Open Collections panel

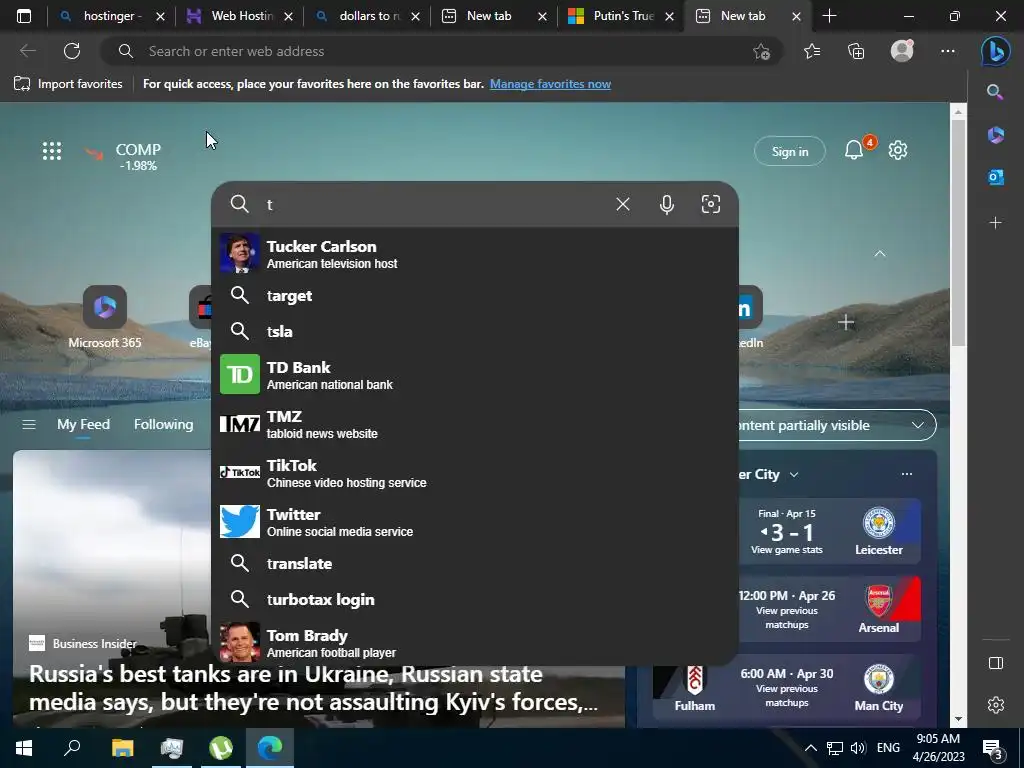tap(856, 51)
